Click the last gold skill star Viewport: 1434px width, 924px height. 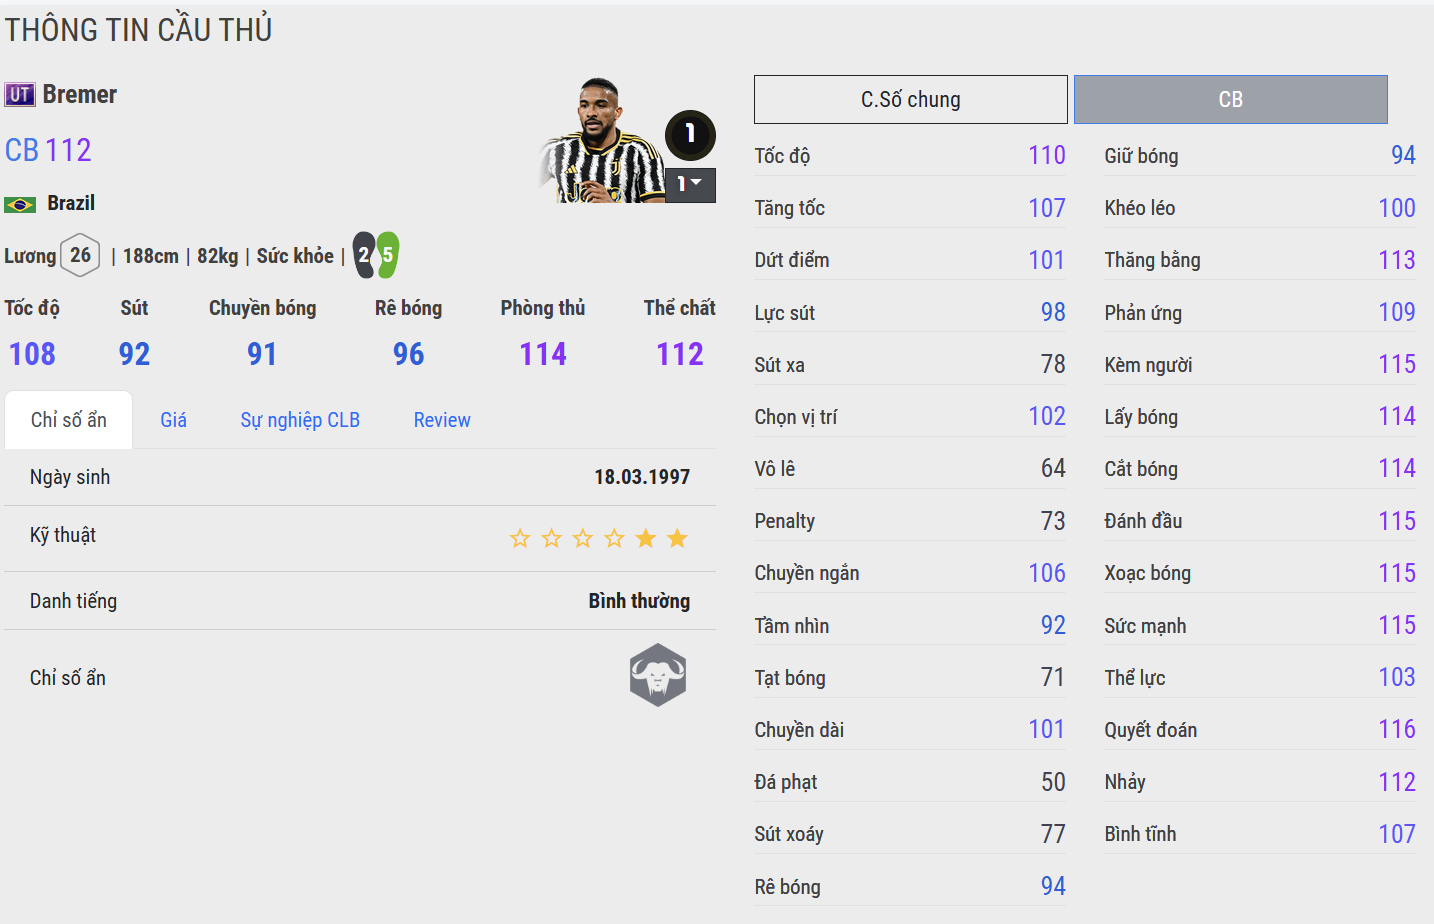pyautogui.click(x=677, y=539)
